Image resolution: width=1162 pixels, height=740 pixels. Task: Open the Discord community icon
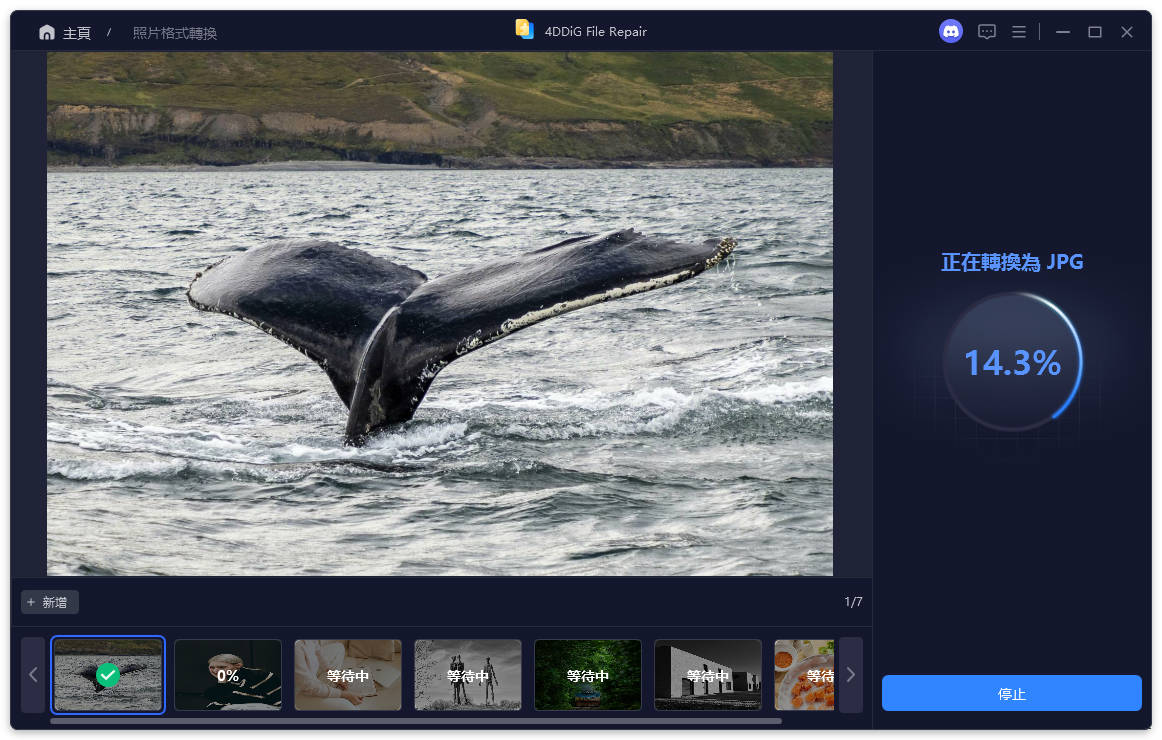point(950,32)
